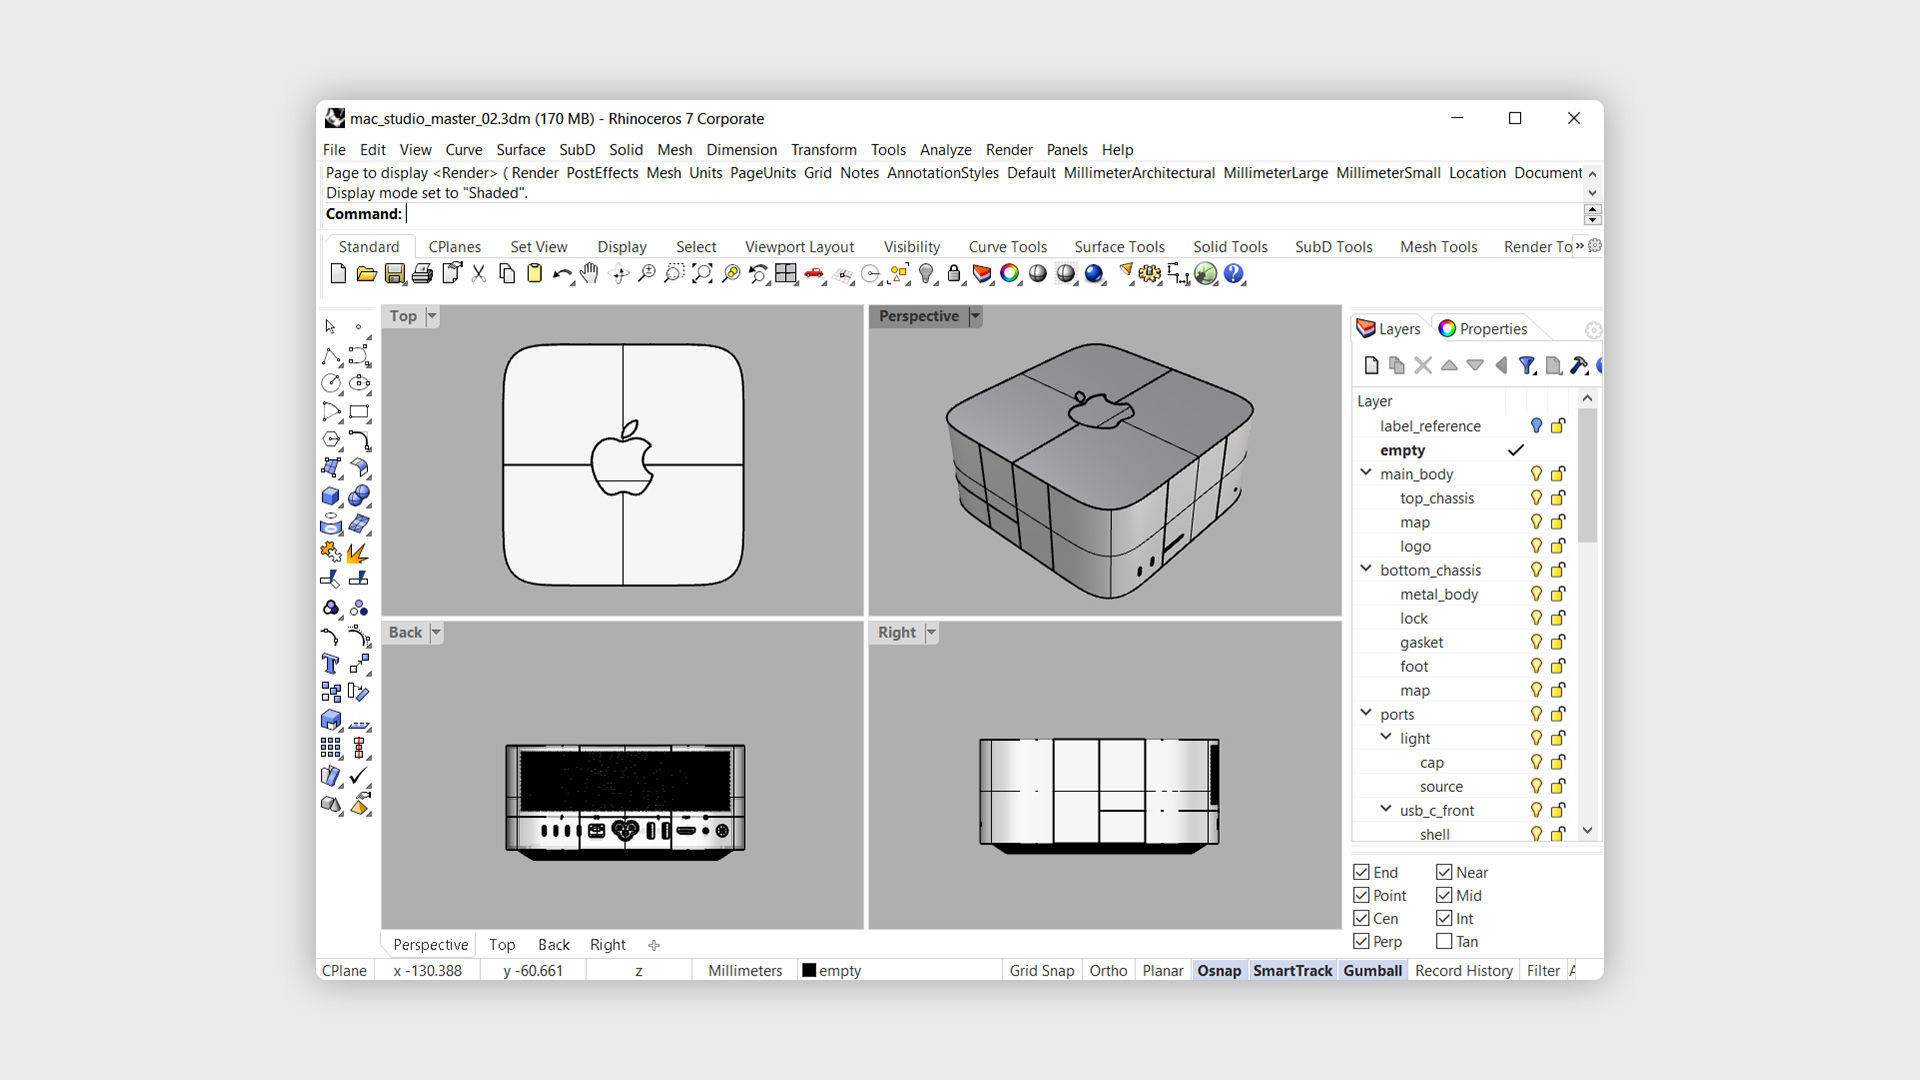
Task: Toggle Ortho in status bar
Action: 1108,971
